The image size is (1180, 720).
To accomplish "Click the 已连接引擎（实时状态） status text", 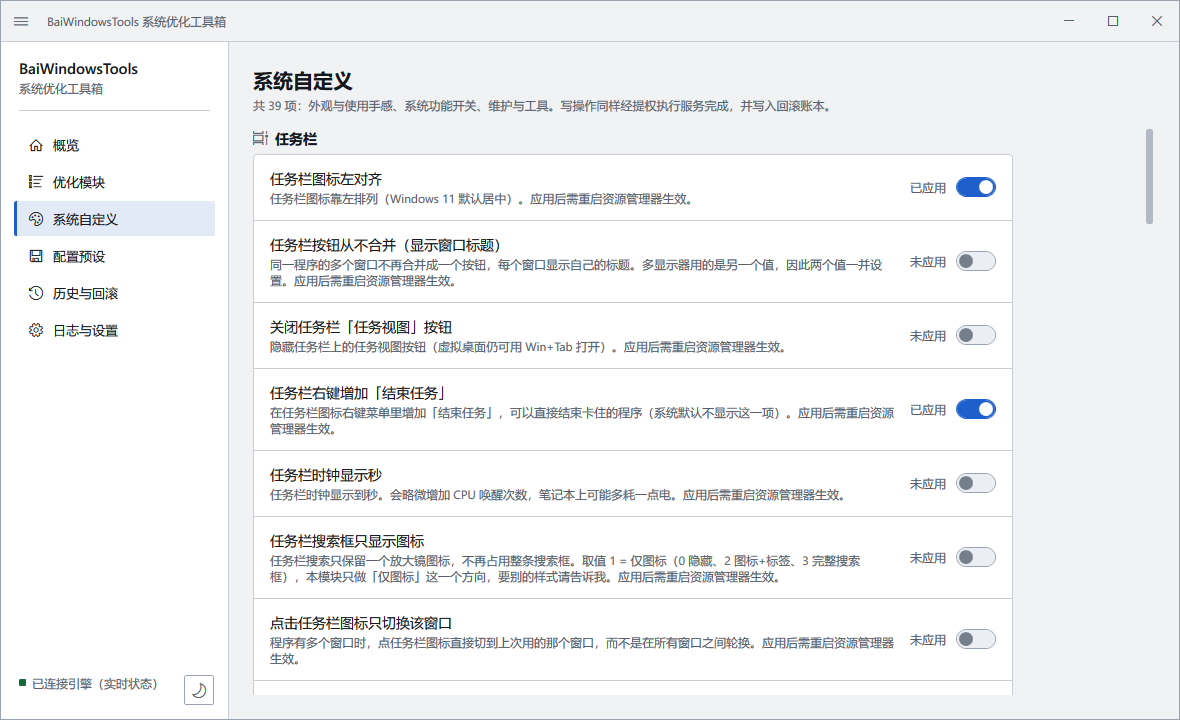I will (95, 684).
